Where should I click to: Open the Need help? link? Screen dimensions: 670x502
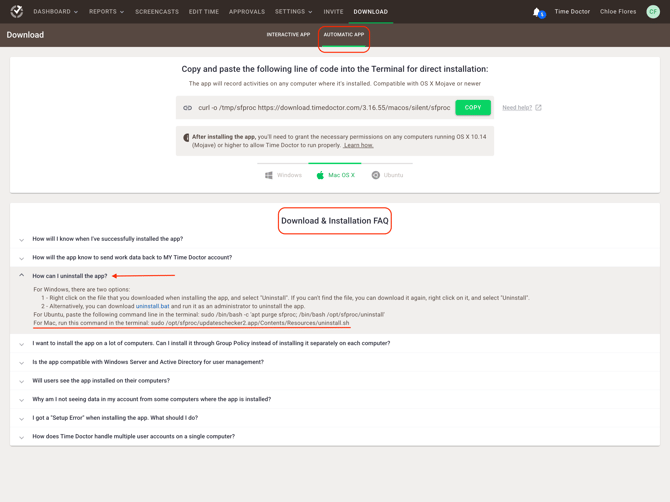[517, 108]
